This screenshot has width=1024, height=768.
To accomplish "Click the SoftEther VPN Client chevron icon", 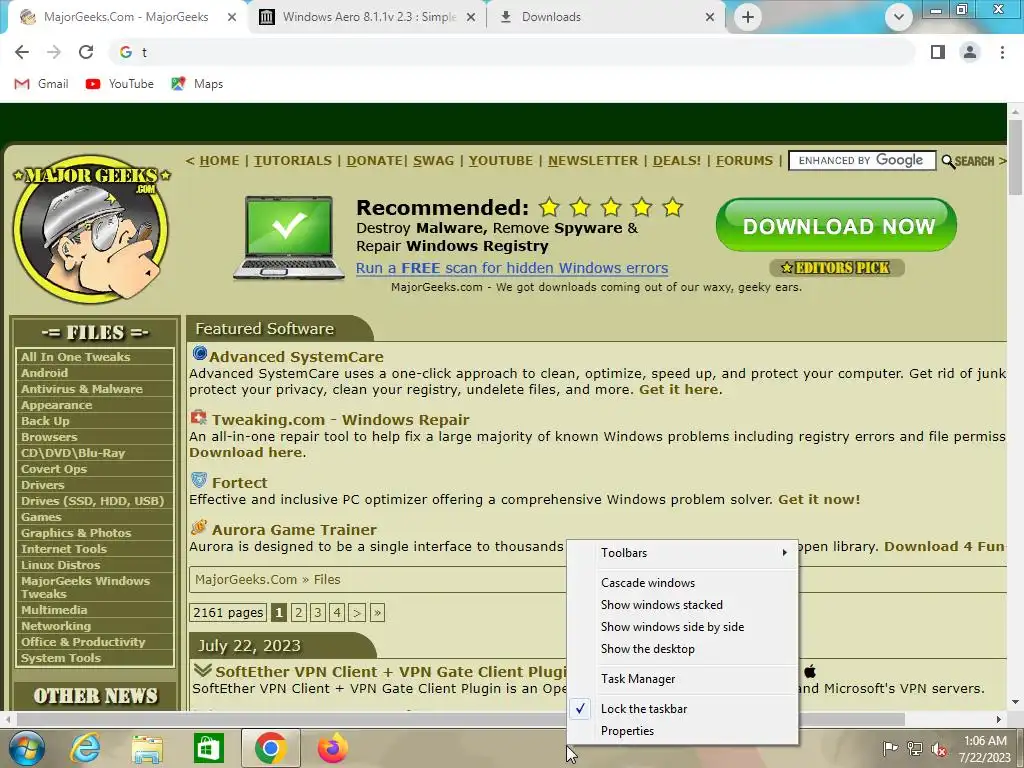I will (x=203, y=670).
